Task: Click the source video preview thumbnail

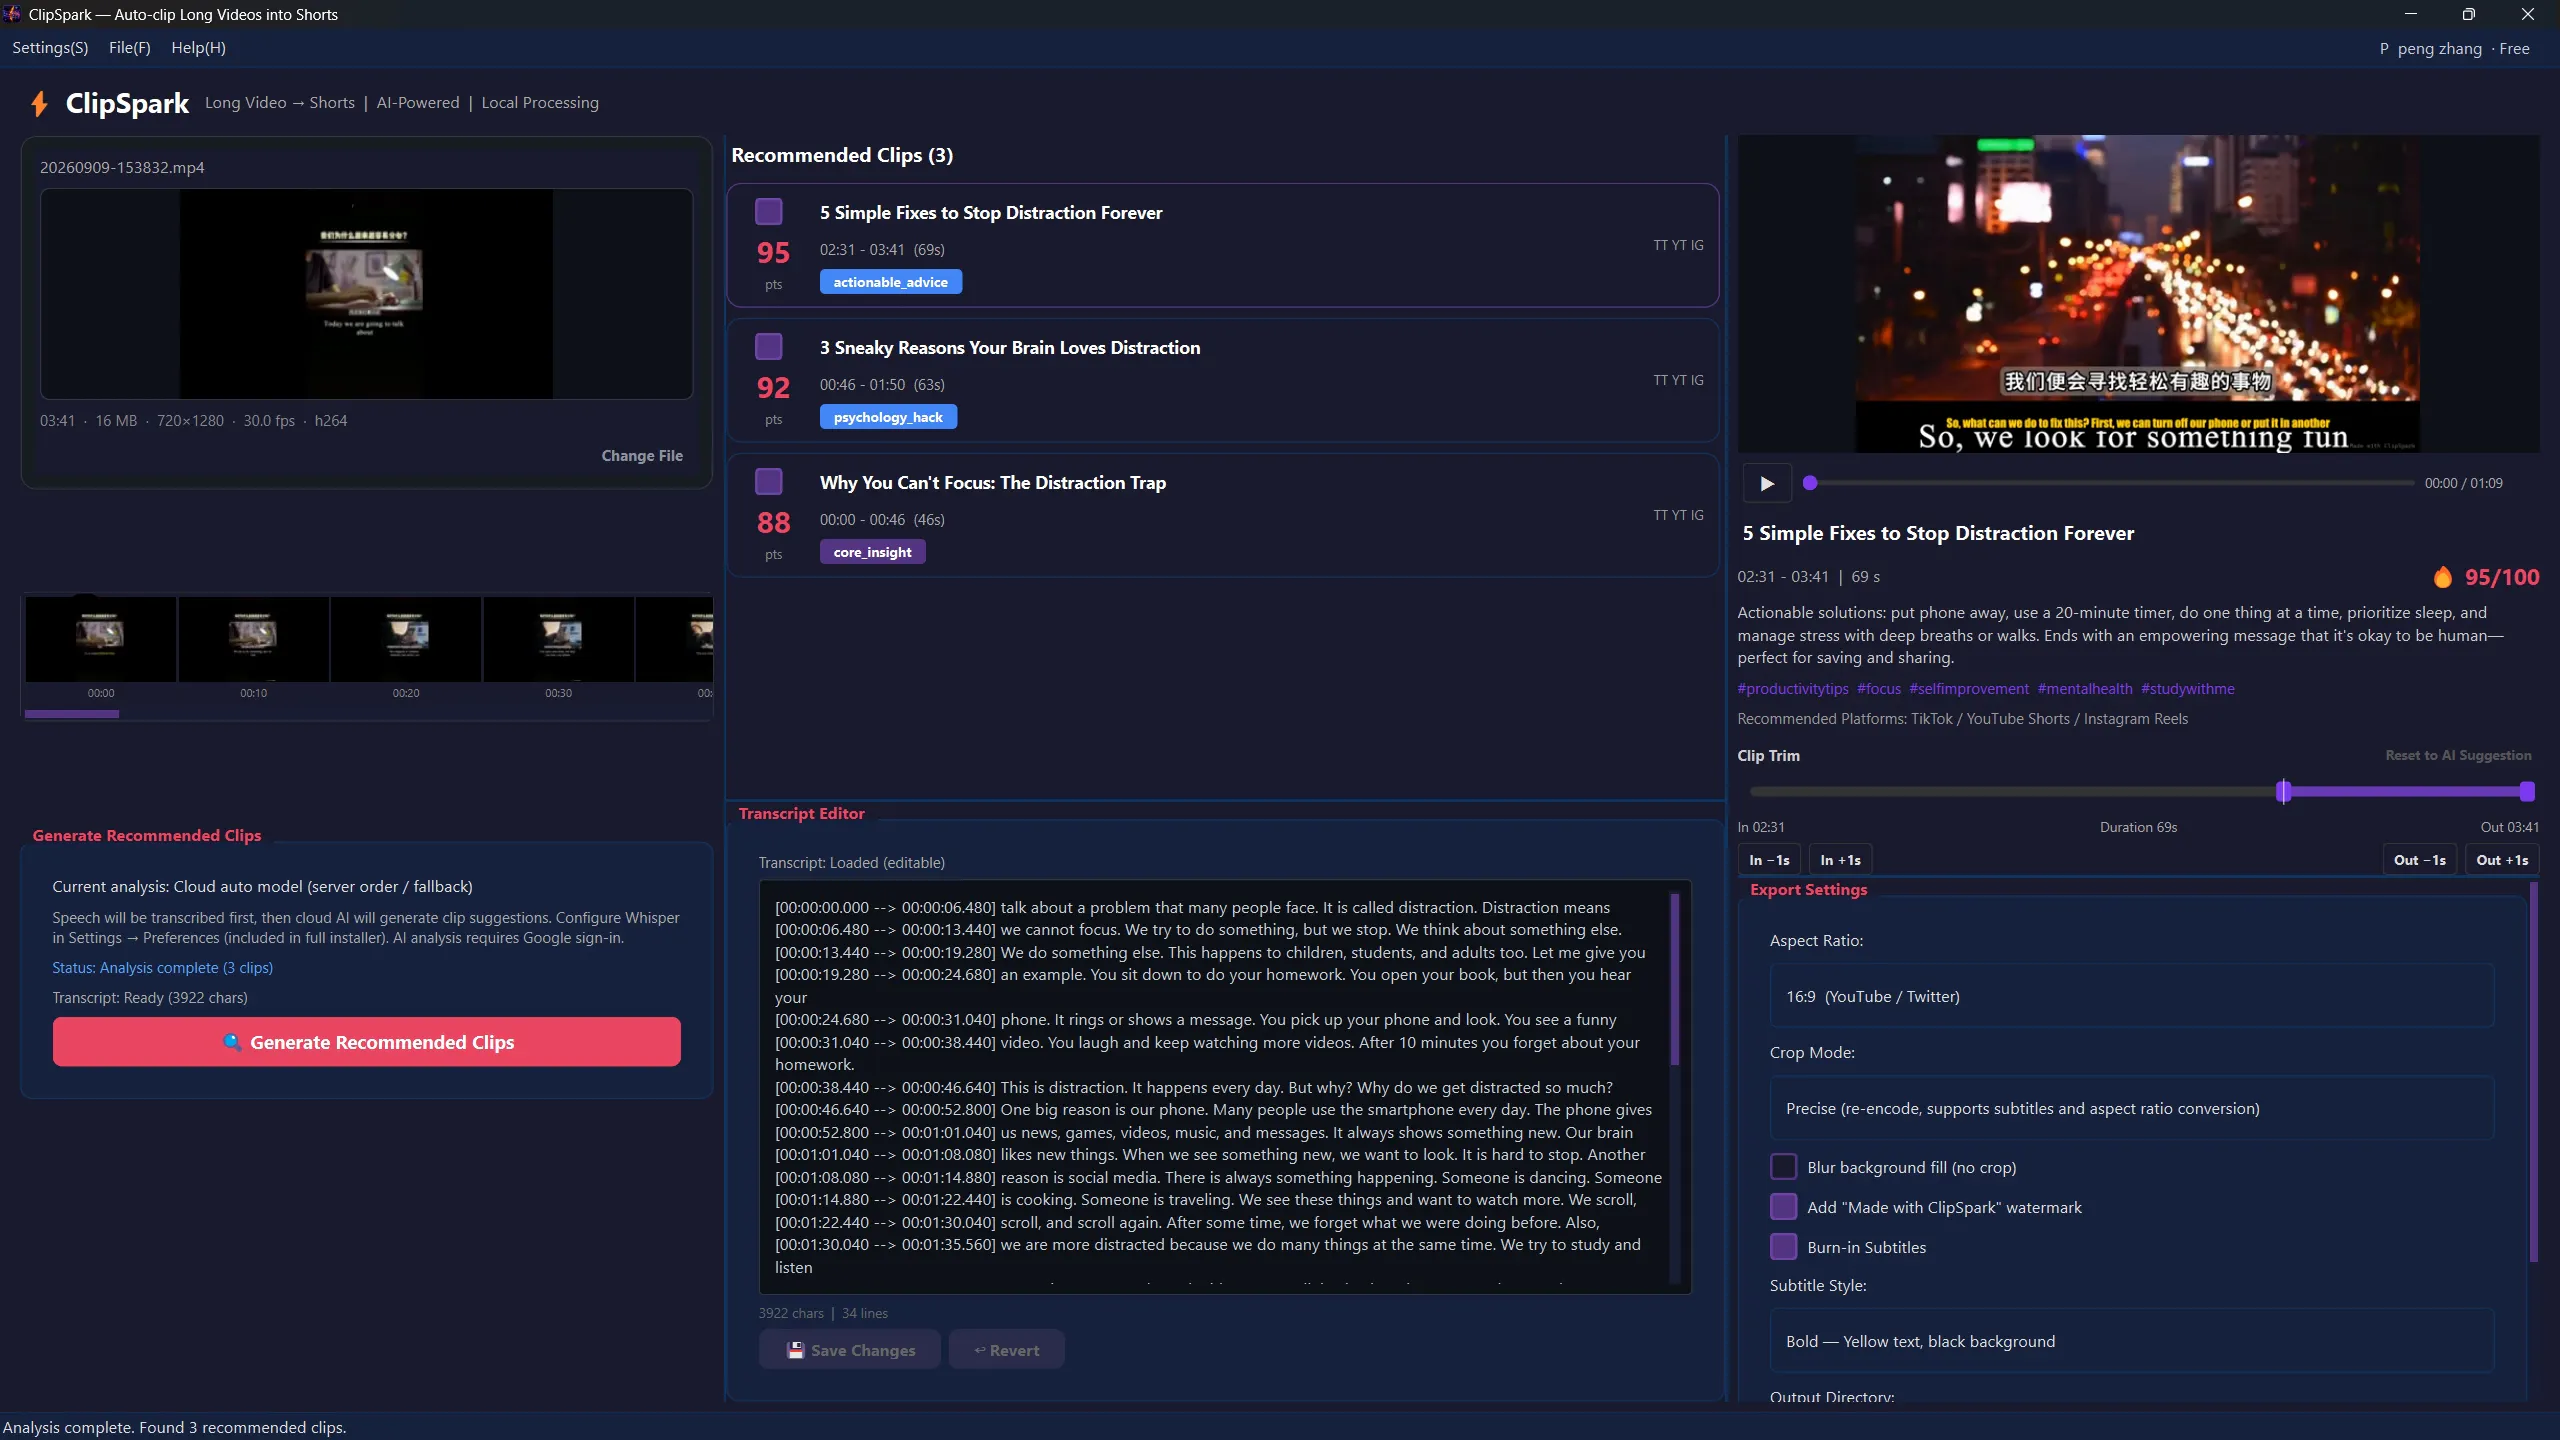Action: point(366,294)
